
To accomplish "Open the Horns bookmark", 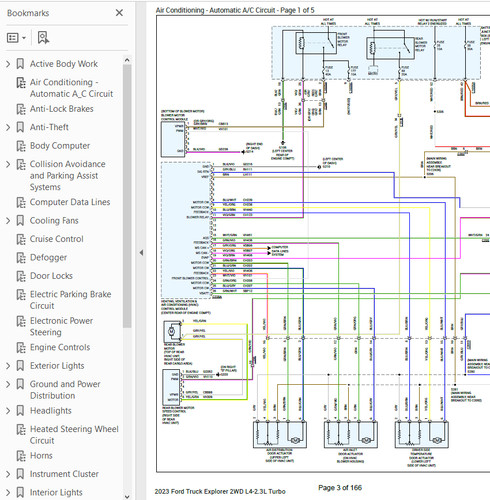I will 41,456.
